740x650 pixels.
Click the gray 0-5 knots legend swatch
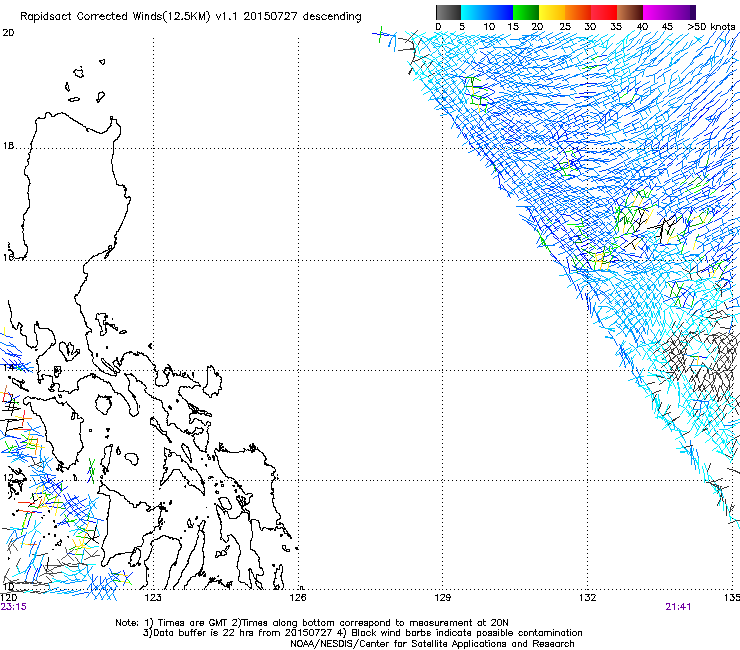448,12
